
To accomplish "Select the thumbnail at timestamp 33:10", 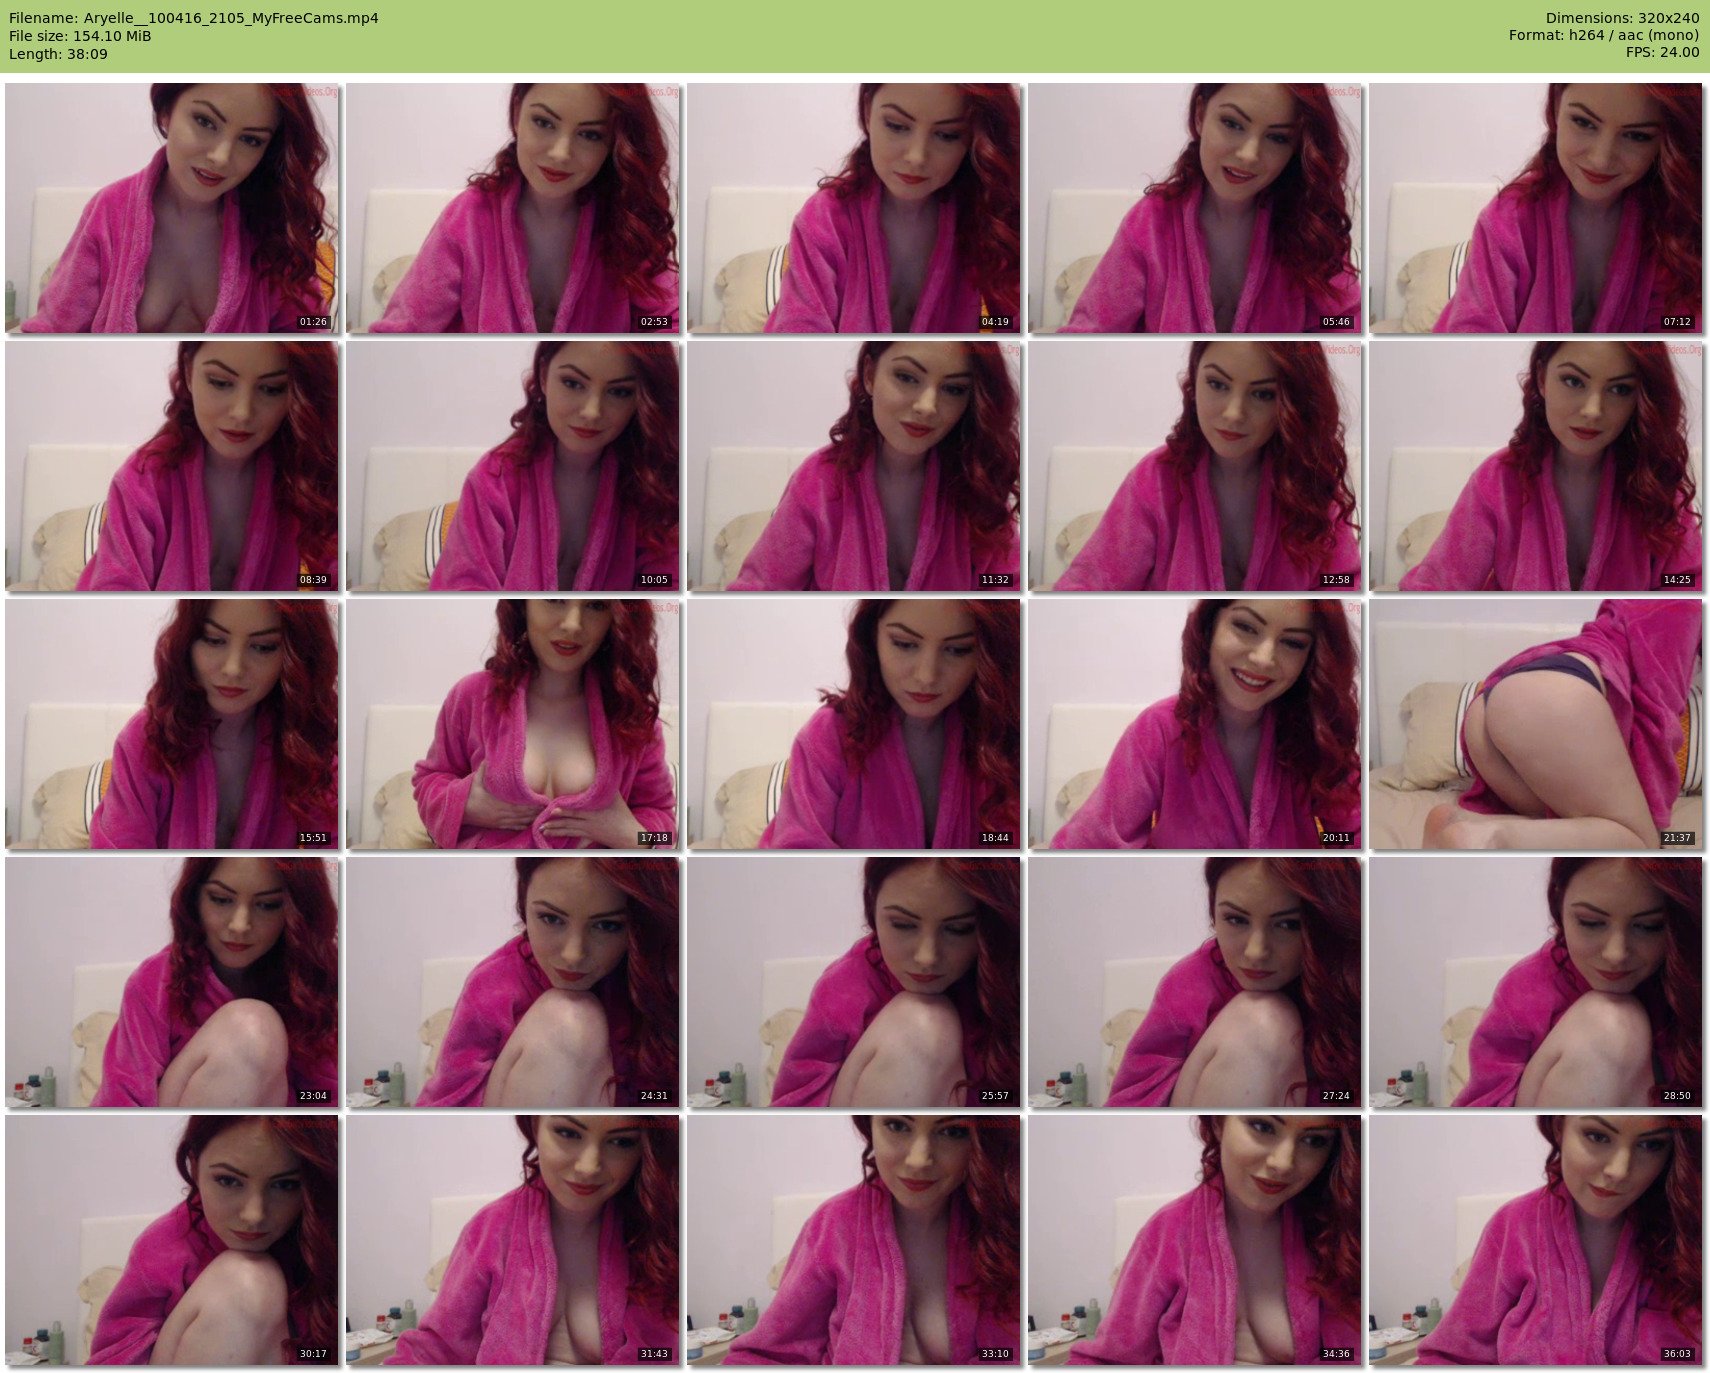I will point(854,1240).
